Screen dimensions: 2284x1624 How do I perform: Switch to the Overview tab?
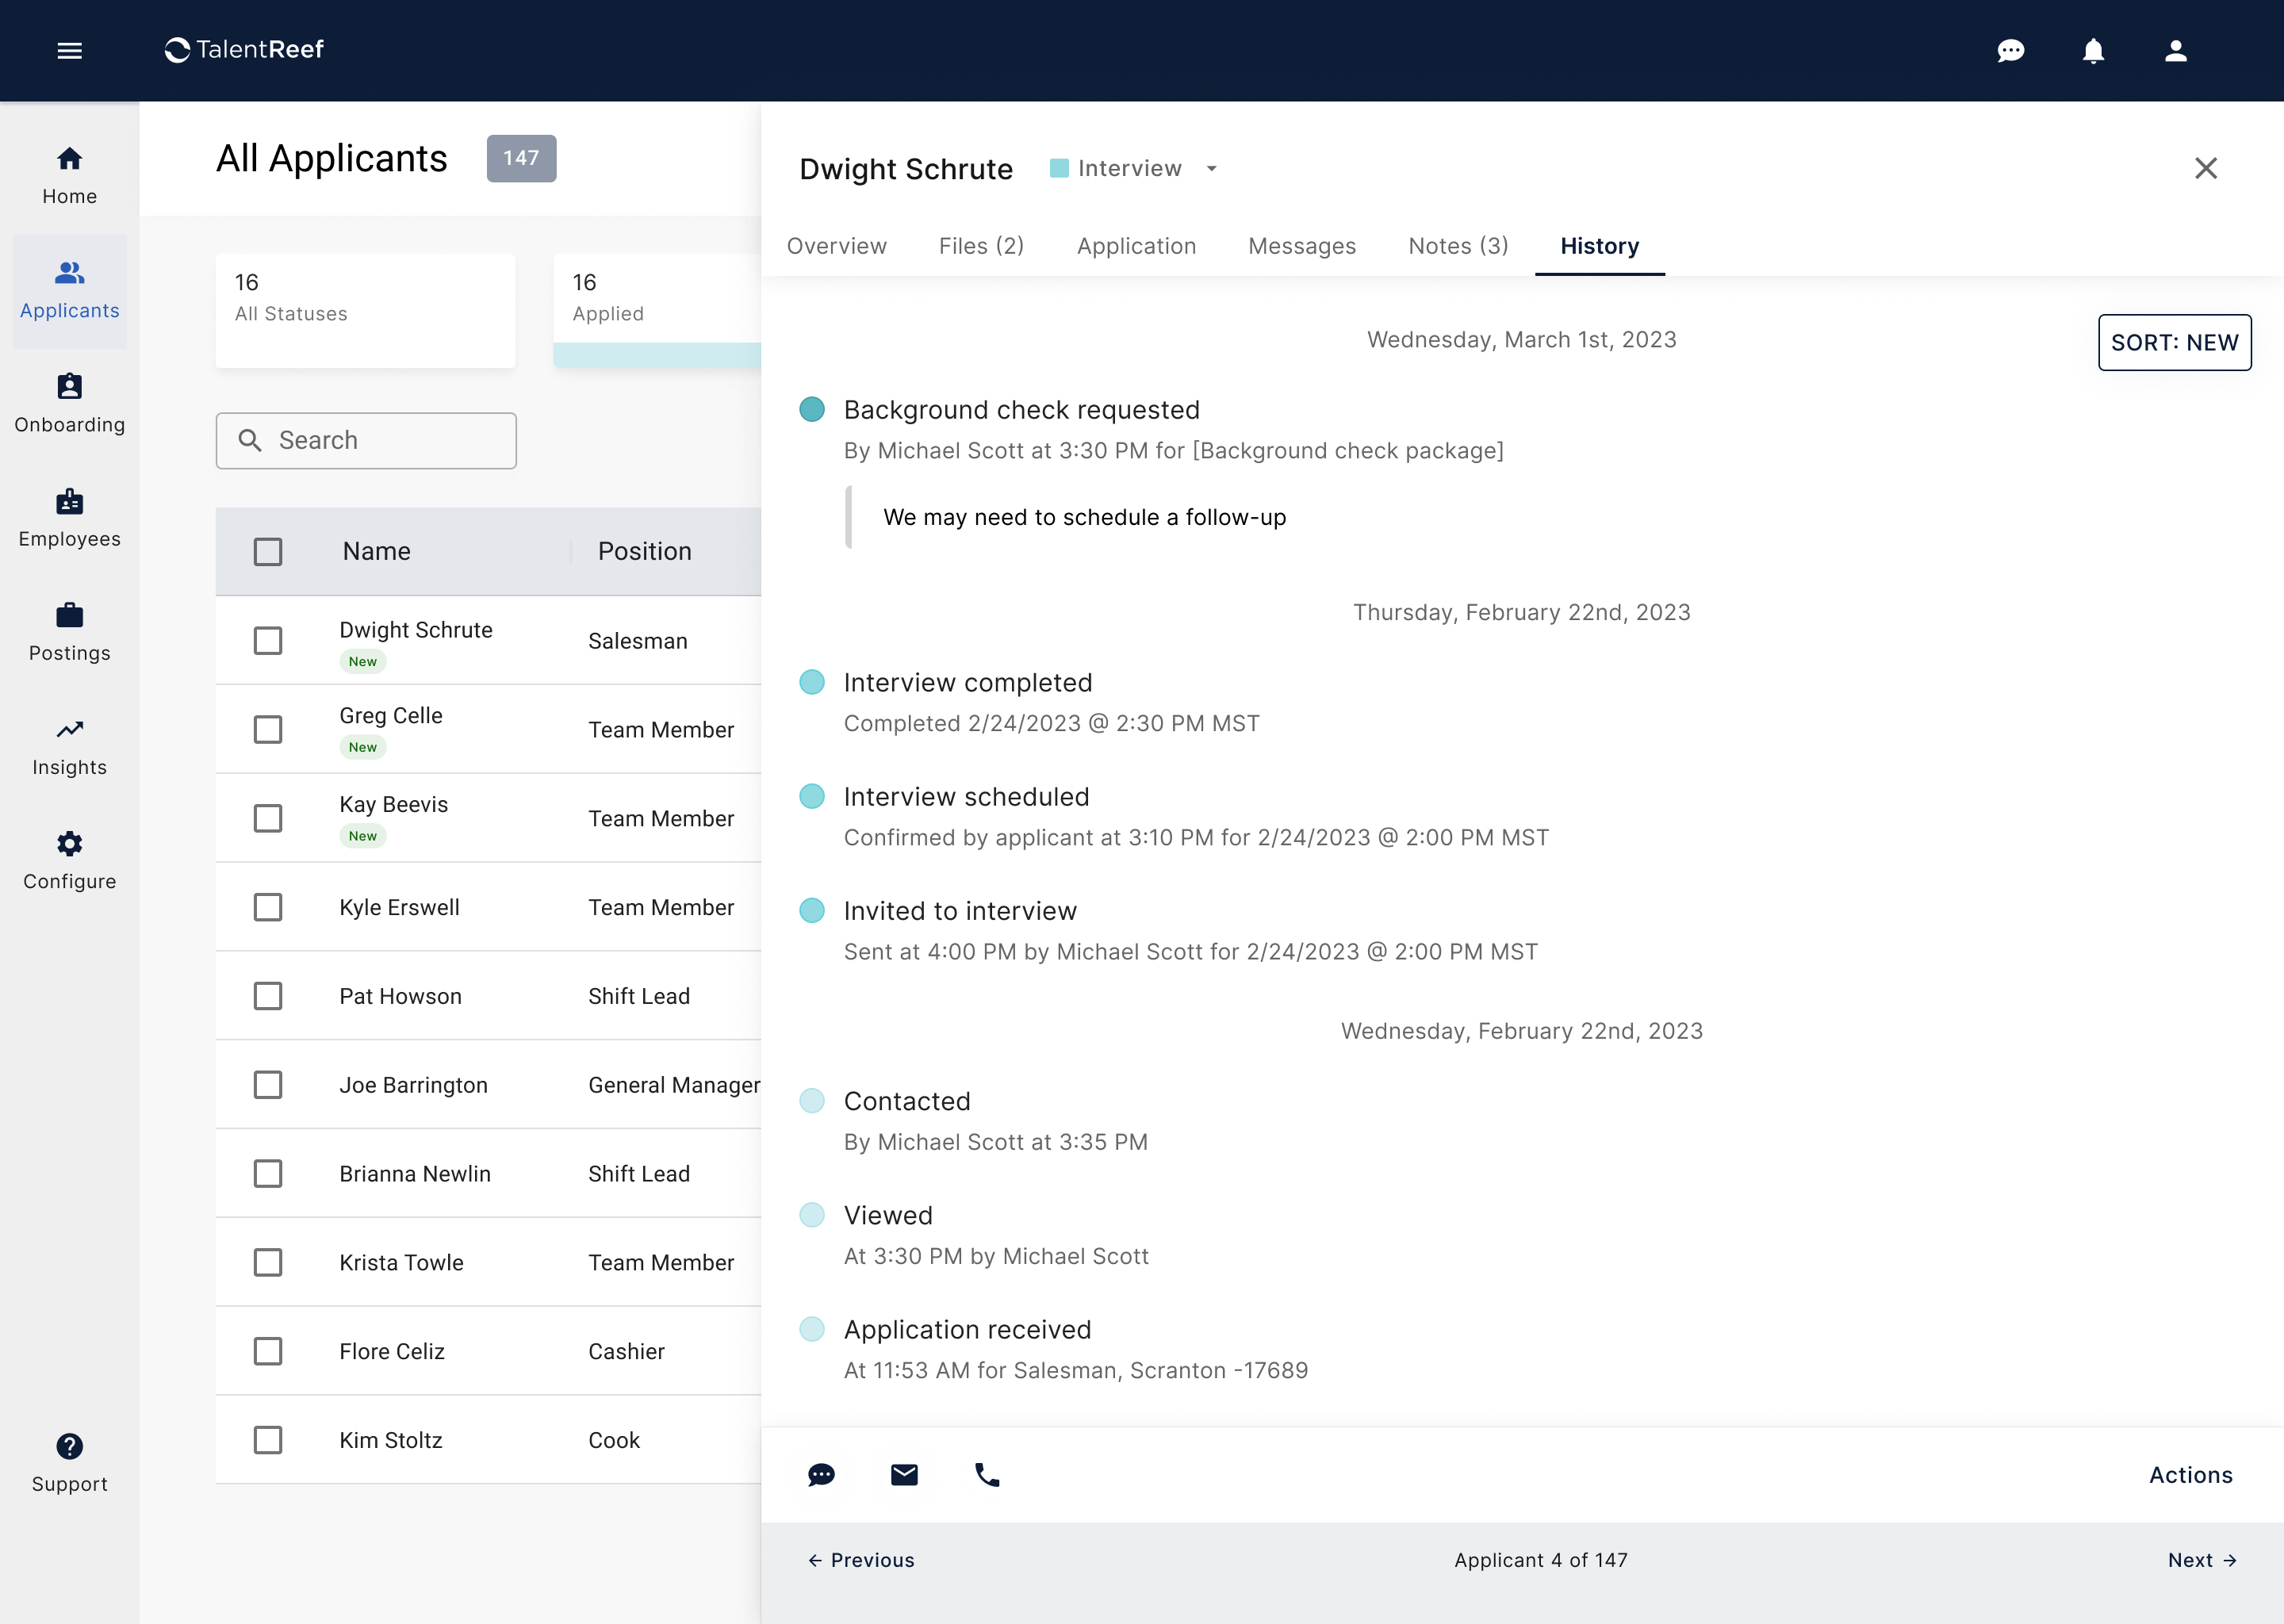click(837, 246)
